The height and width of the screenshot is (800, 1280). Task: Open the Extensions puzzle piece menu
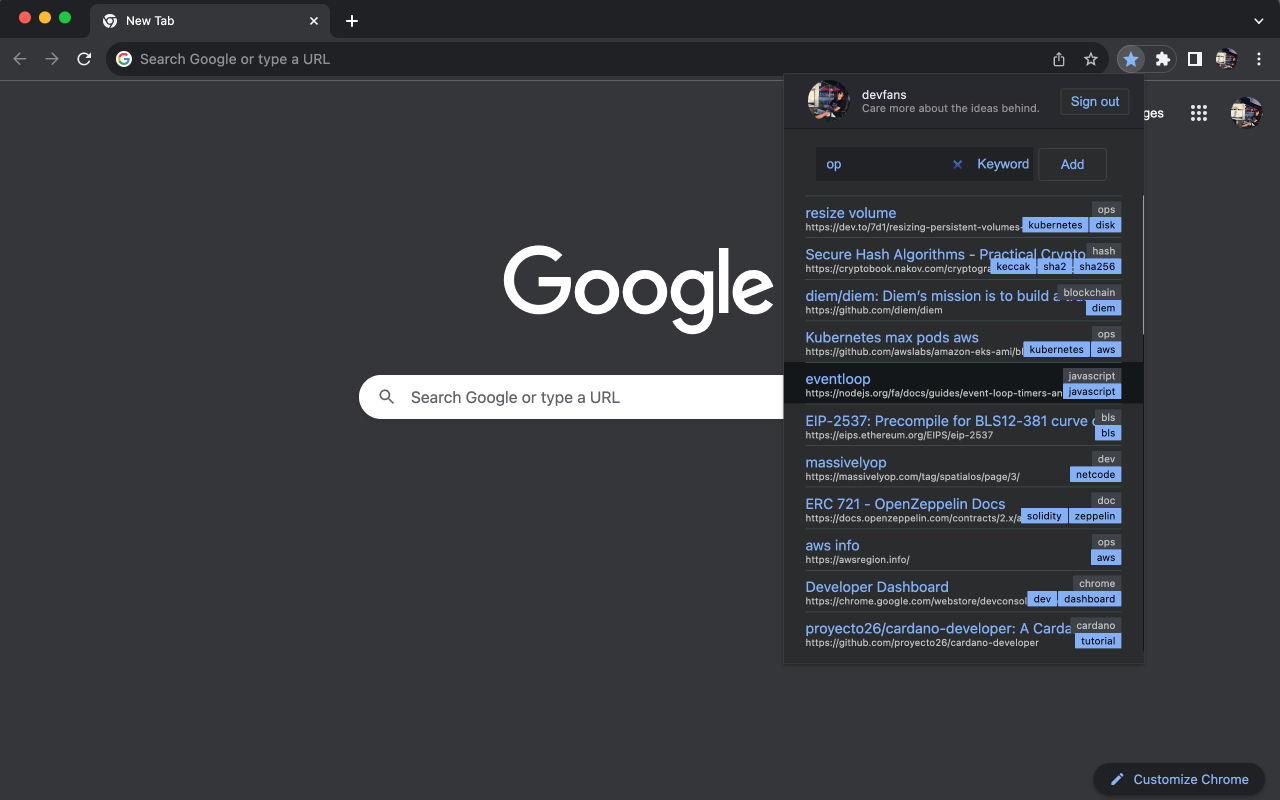tap(1163, 59)
